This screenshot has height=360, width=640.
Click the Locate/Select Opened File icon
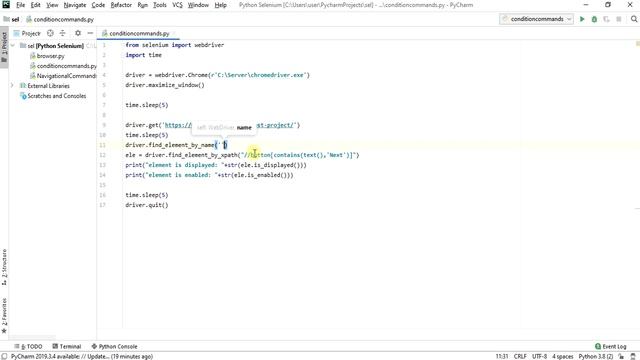pos(50,33)
